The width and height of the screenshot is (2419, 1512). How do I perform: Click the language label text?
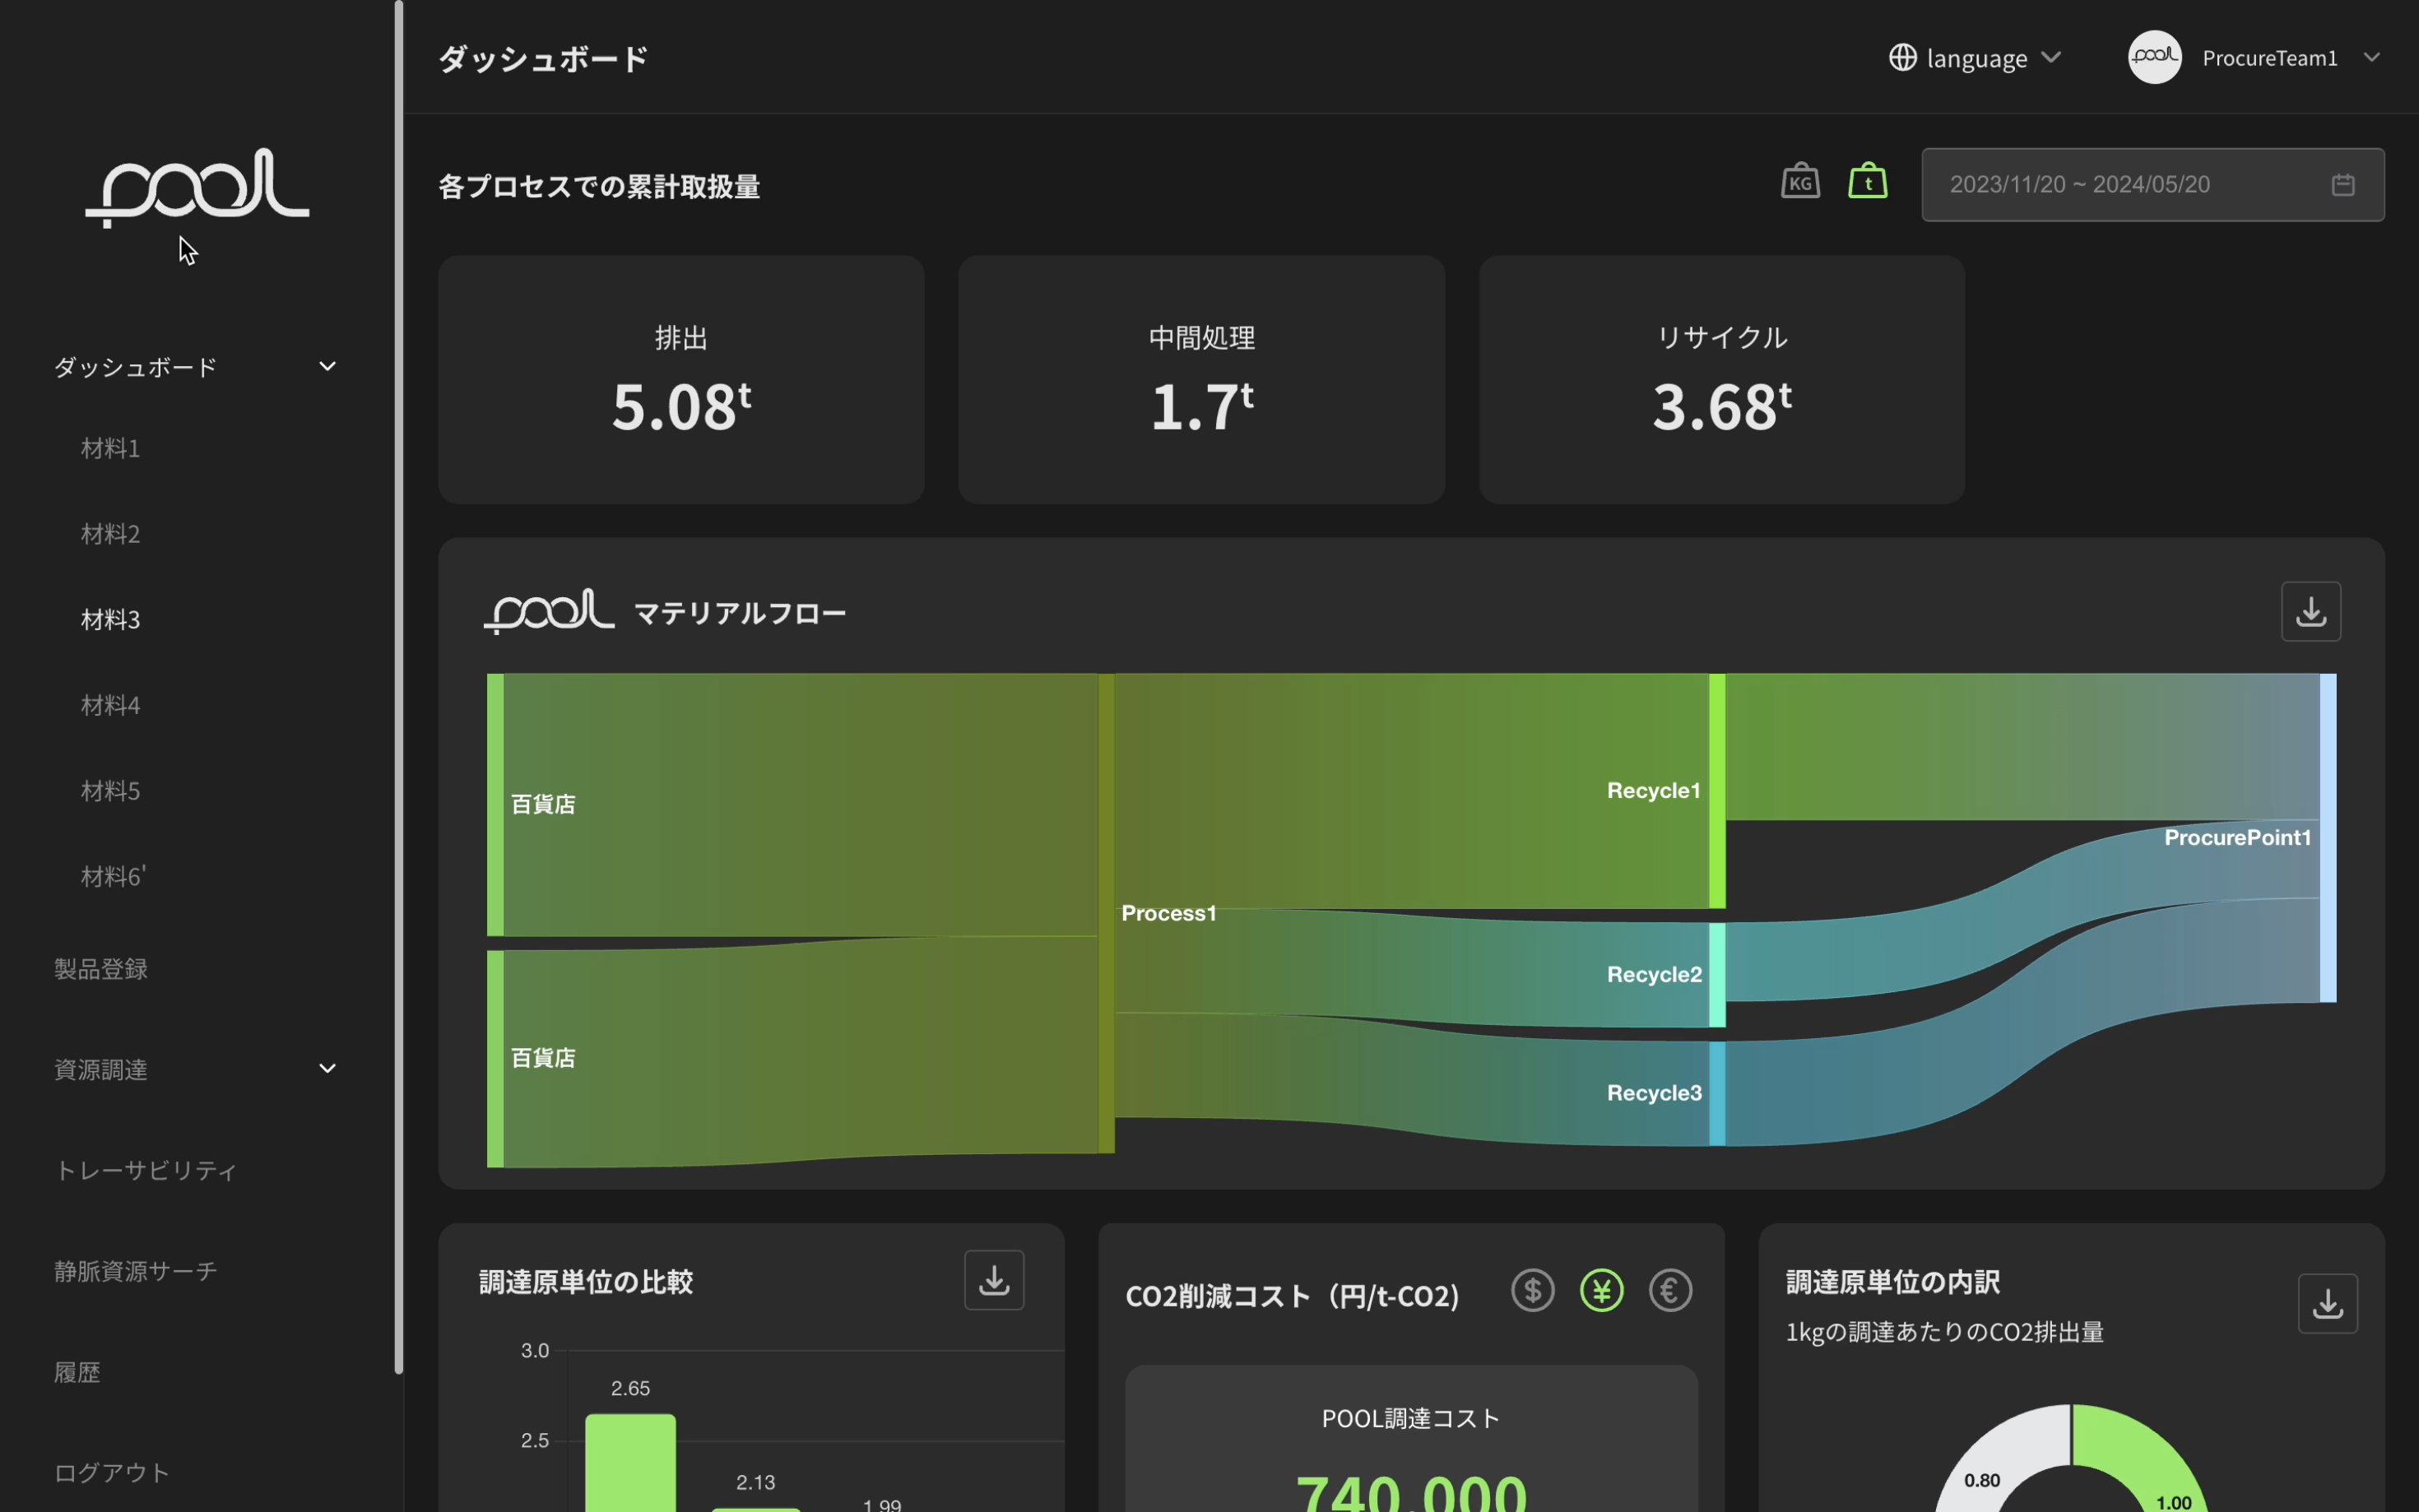pos(1976,59)
